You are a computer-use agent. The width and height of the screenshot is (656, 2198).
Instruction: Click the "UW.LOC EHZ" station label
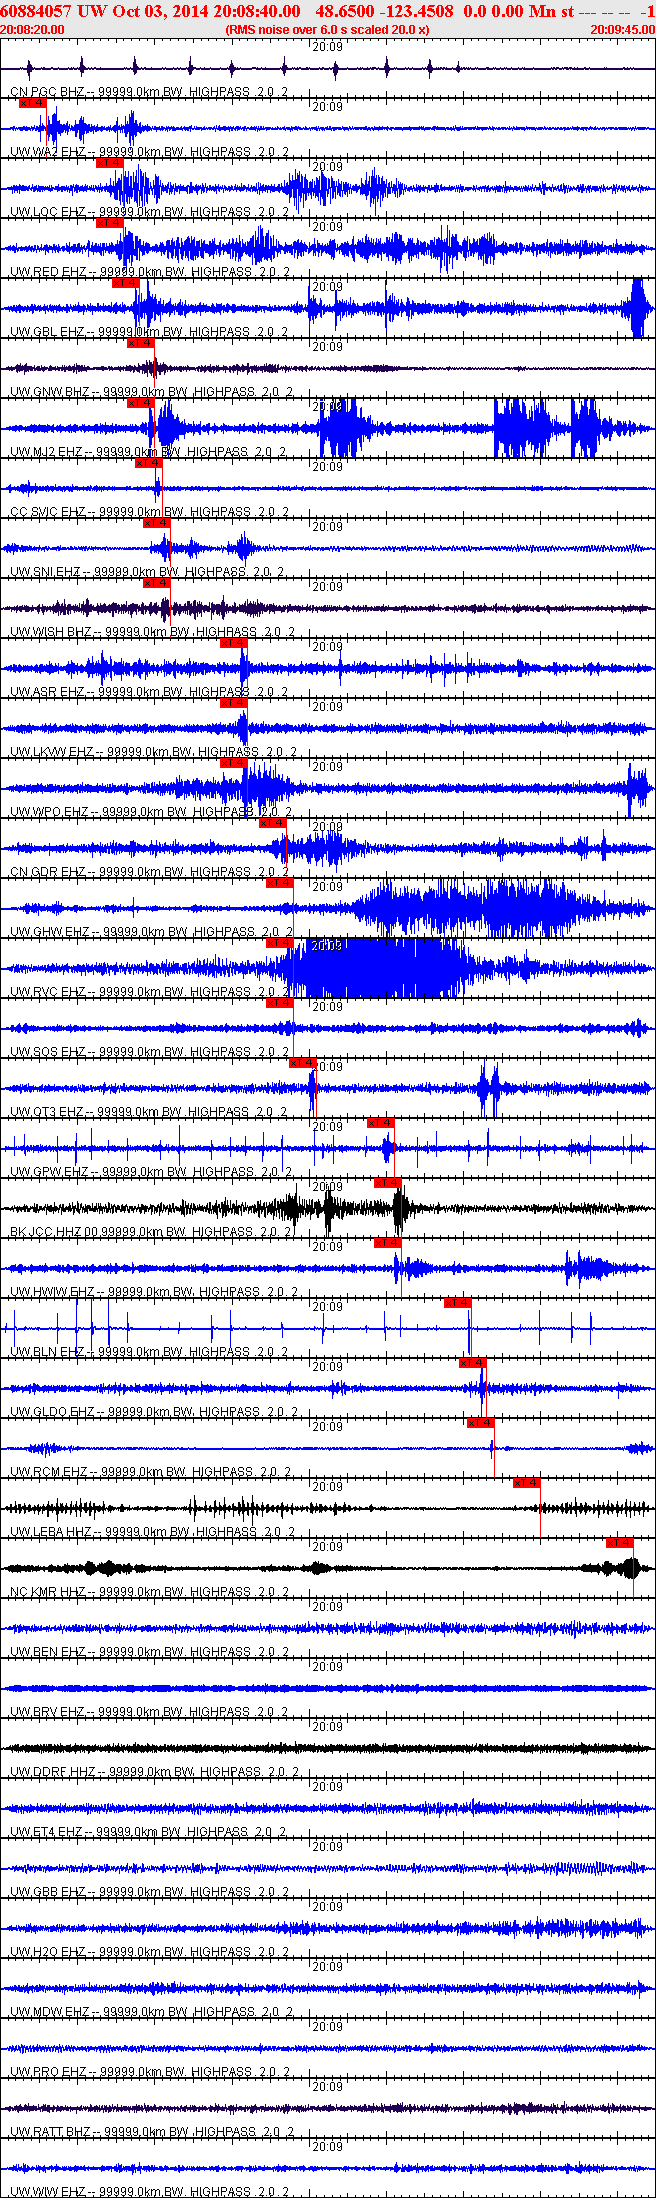[x=48, y=212]
